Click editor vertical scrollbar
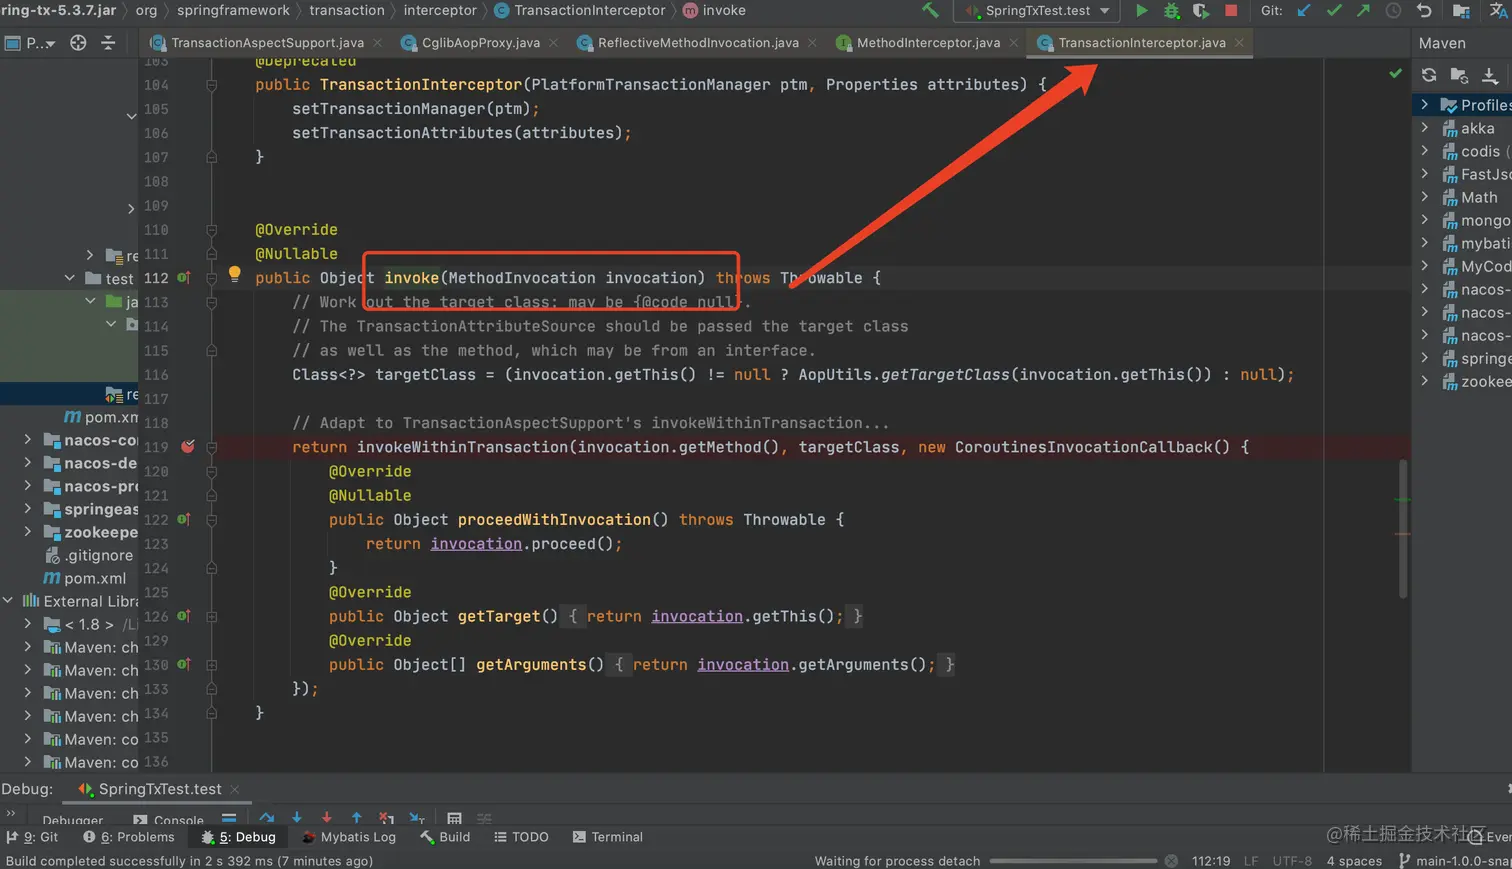Screen dimensions: 1512x869 click(1403, 529)
